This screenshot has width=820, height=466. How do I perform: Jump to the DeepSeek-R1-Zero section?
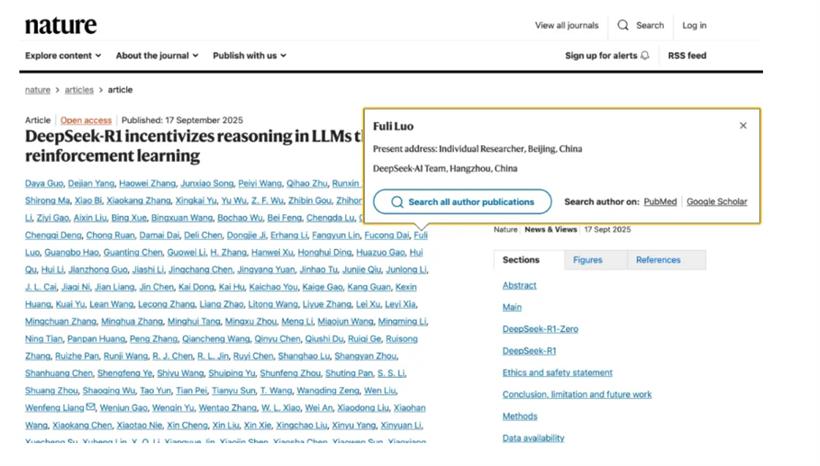tap(540, 329)
